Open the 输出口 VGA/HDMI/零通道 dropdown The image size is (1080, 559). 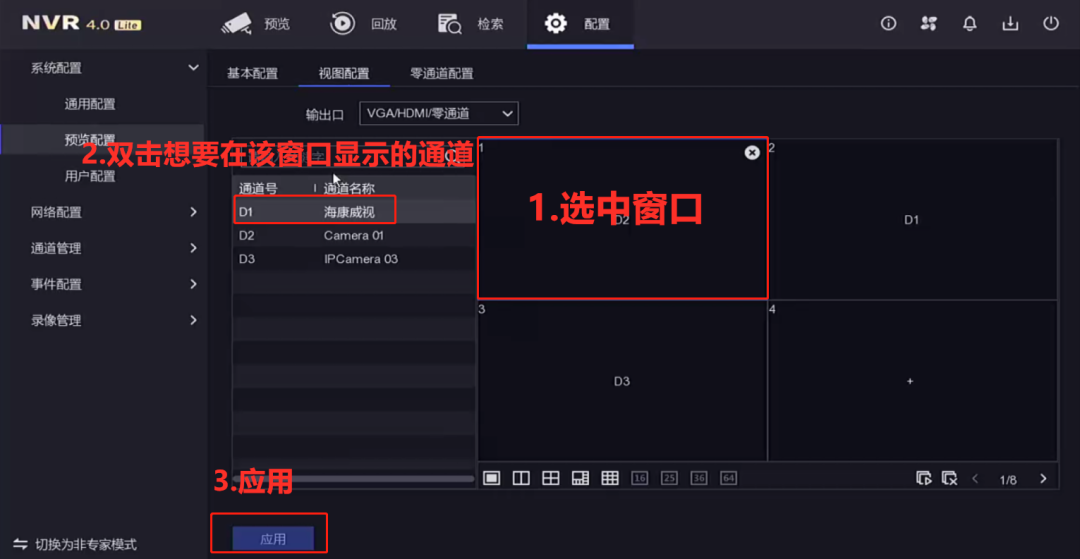point(439,114)
